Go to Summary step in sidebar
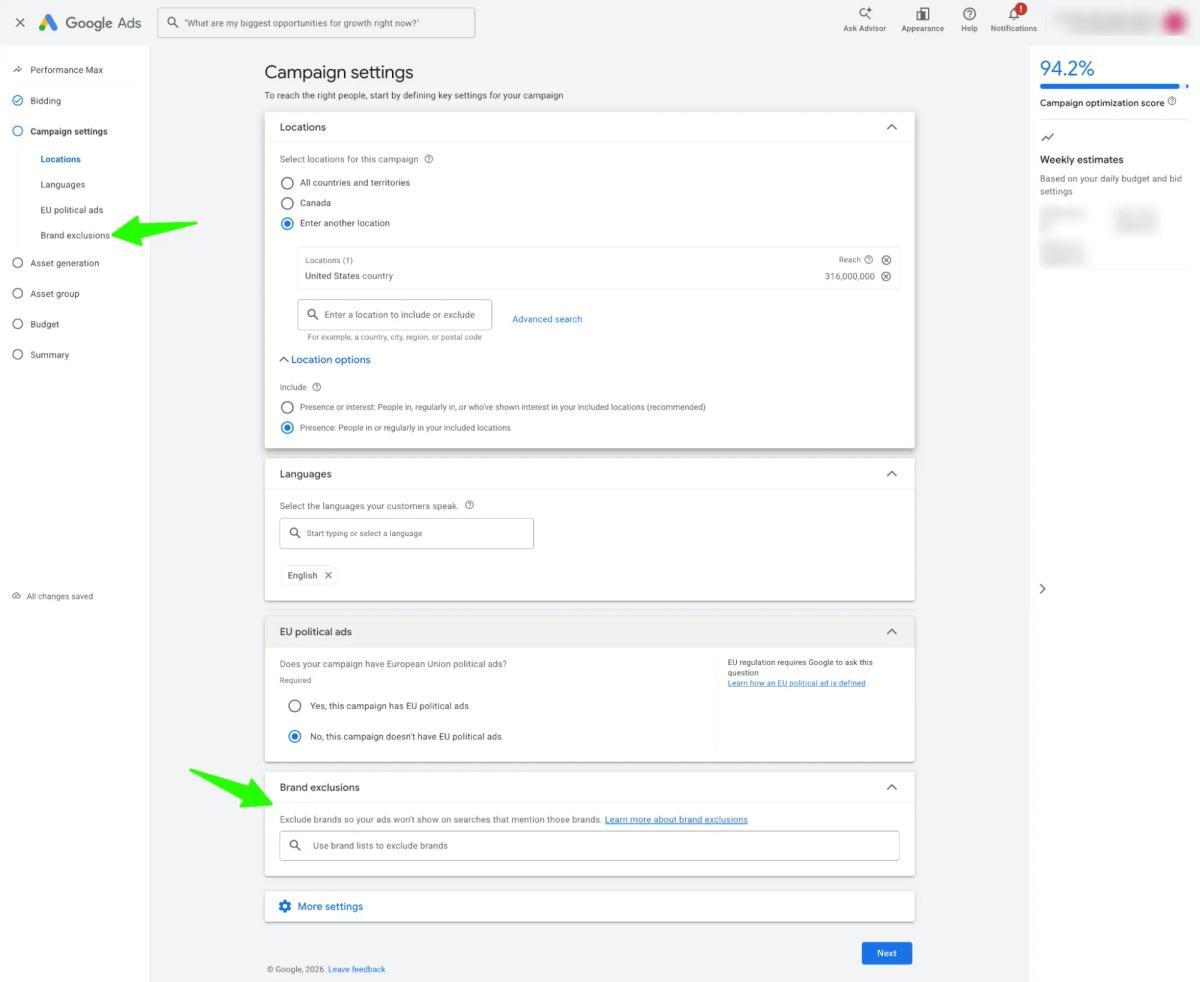1200x982 pixels. click(49, 355)
